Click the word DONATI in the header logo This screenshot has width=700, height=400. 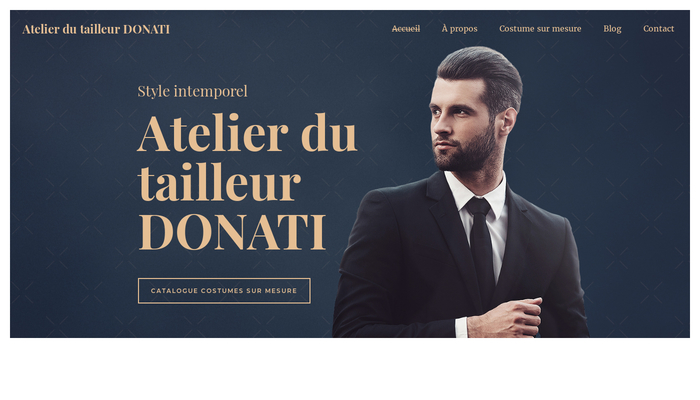146,29
